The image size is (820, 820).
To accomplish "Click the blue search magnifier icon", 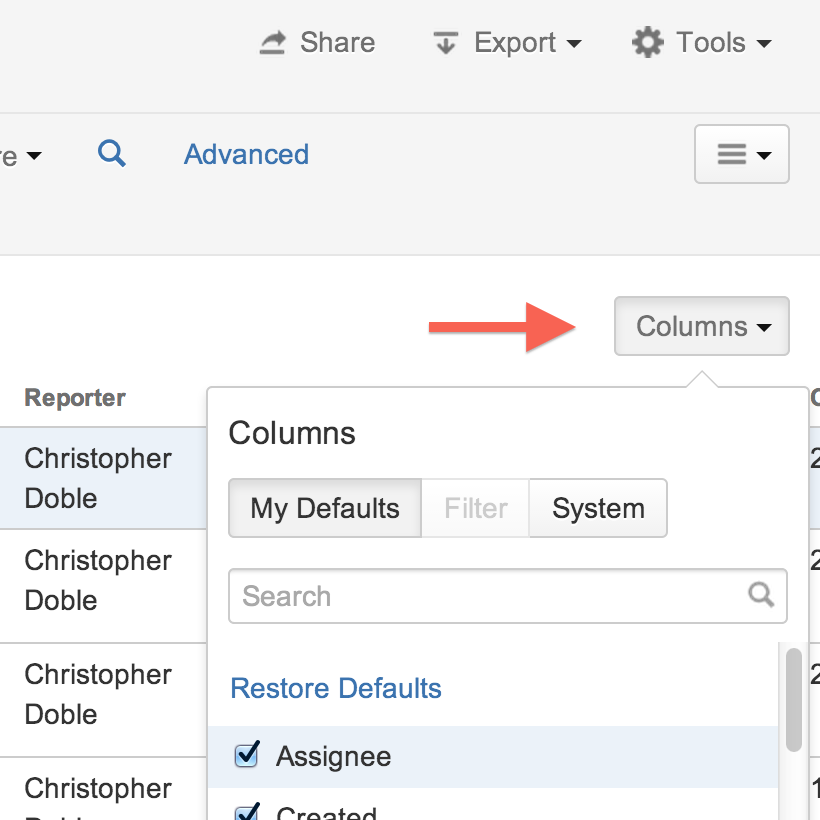I will point(112,153).
